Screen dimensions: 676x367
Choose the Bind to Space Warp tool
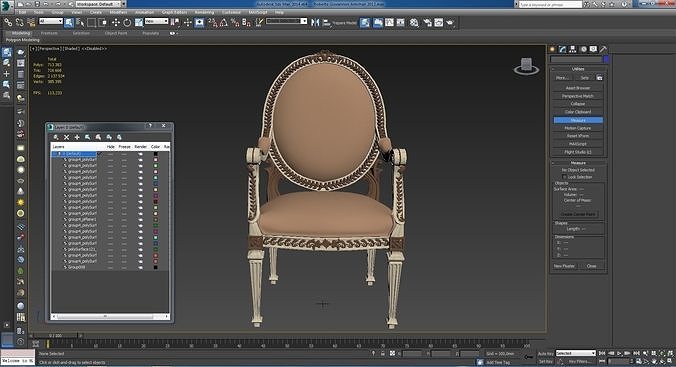pyautogui.click(x=31, y=22)
